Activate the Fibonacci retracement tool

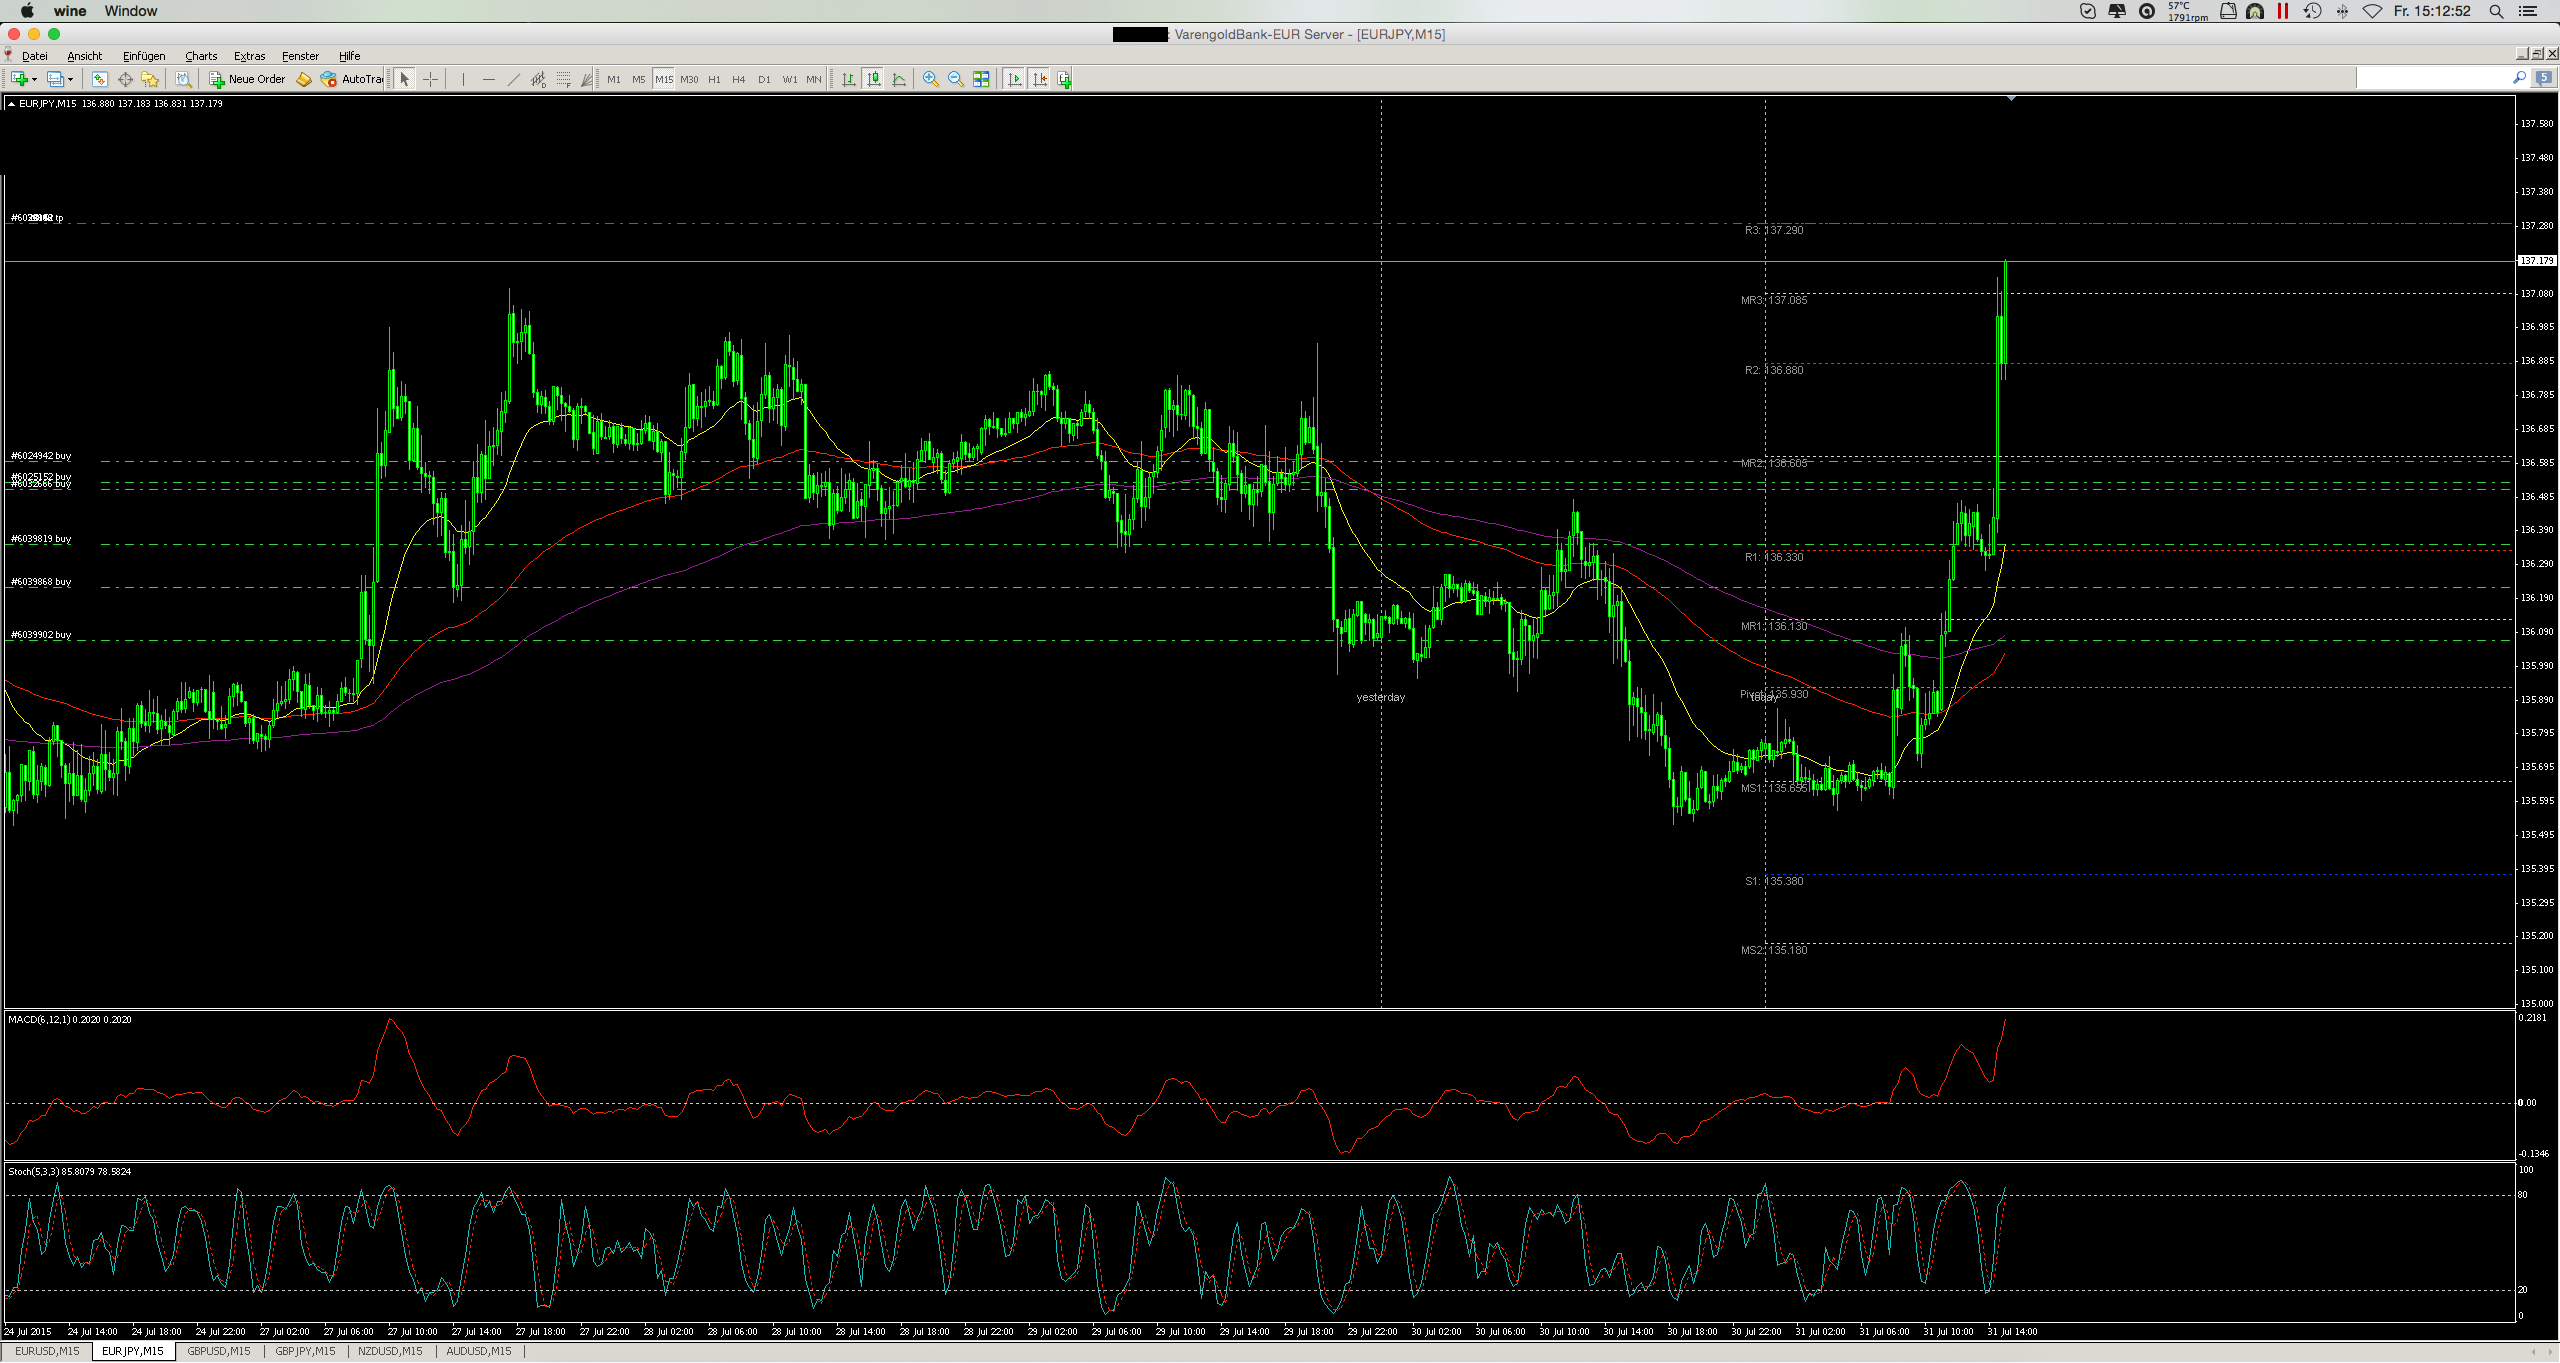562,79
